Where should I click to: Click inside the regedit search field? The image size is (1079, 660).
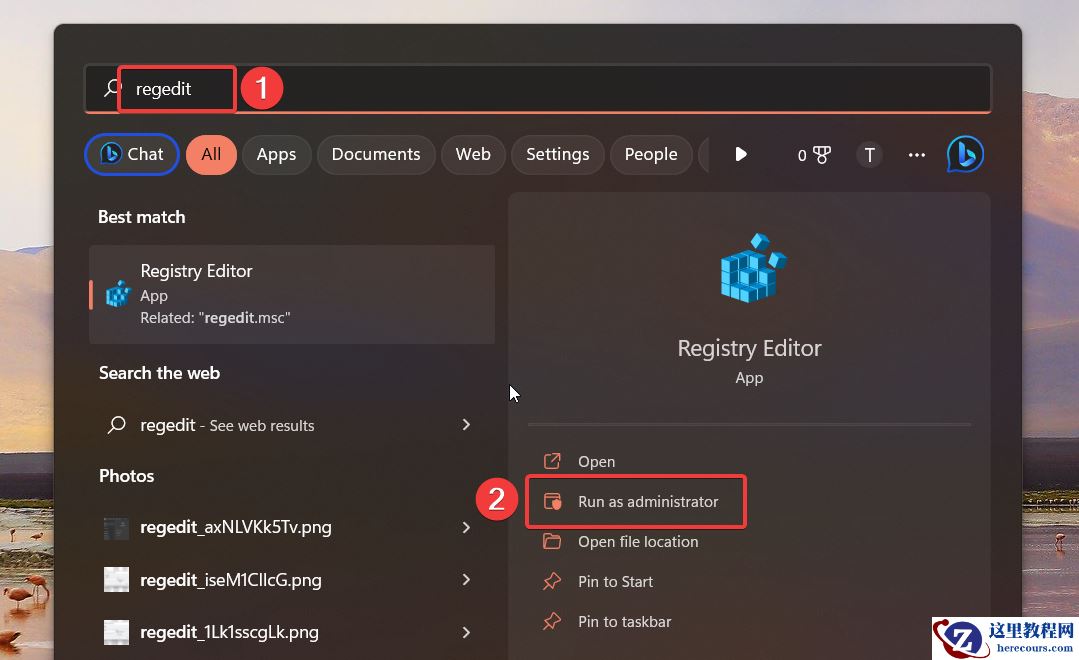coord(176,88)
